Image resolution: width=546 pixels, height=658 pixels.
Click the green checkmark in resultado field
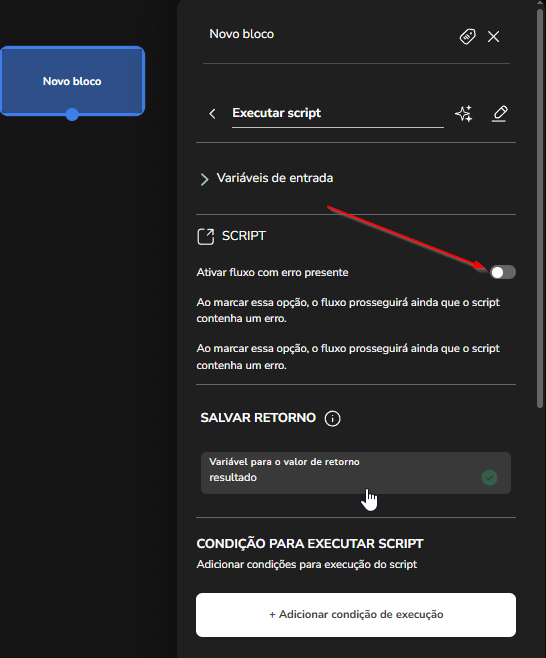[489, 478]
